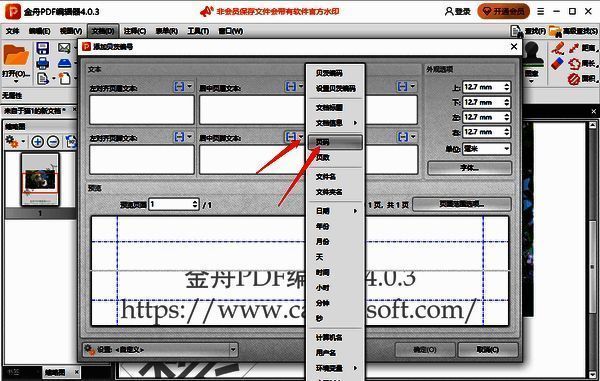Click the 开通会员 membership button
600x381 pixels.
pos(504,11)
